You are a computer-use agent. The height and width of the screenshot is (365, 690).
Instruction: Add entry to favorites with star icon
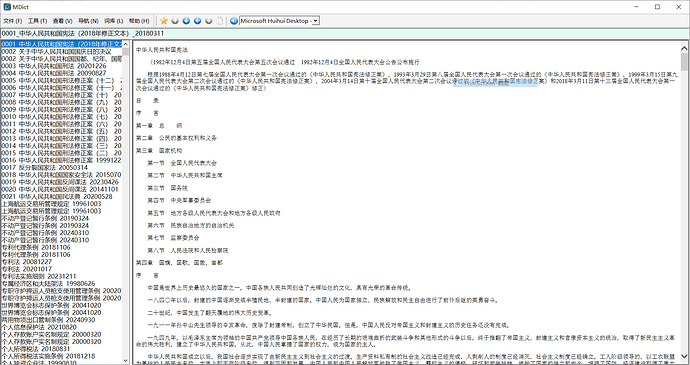point(164,21)
